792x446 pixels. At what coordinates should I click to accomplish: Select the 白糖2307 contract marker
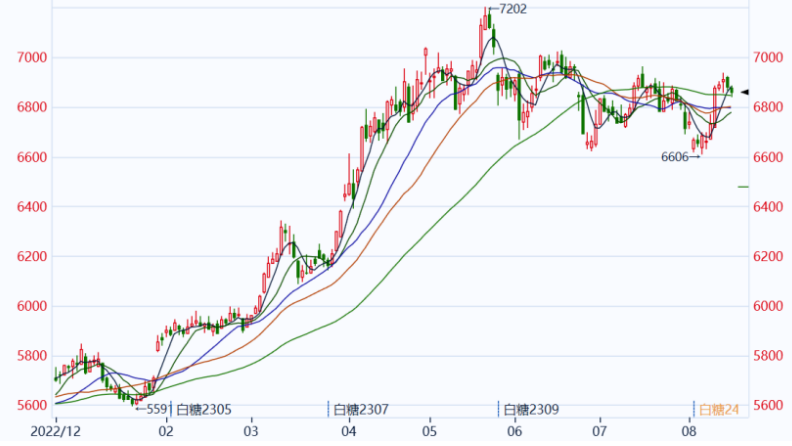pos(361,409)
